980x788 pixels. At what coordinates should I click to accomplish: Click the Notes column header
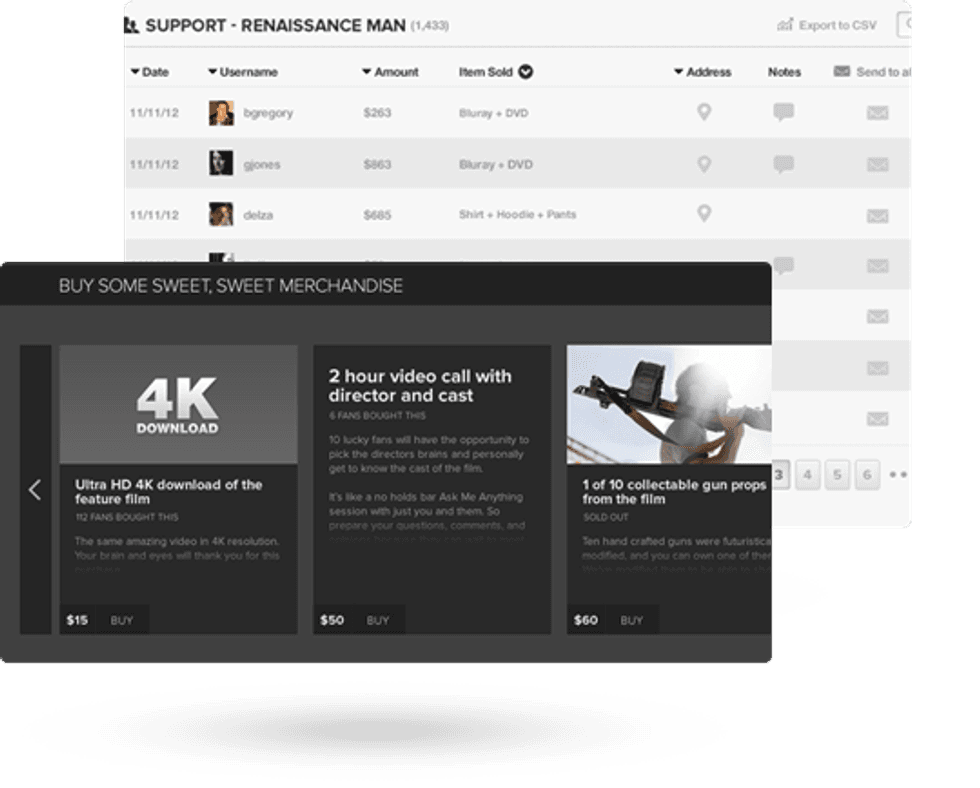(x=784, y=72)
